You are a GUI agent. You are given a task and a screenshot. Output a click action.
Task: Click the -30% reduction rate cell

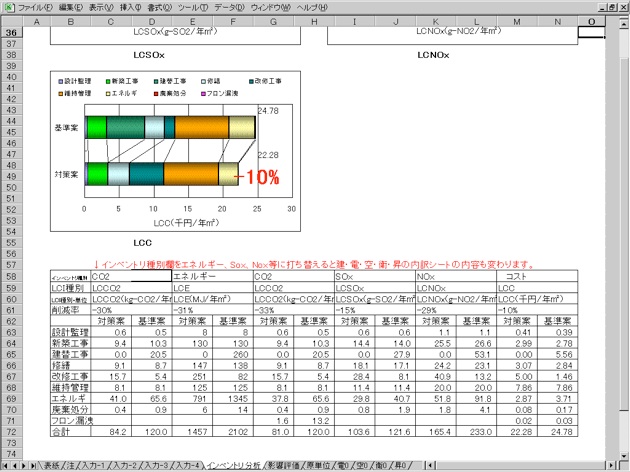tap(131, 310)
